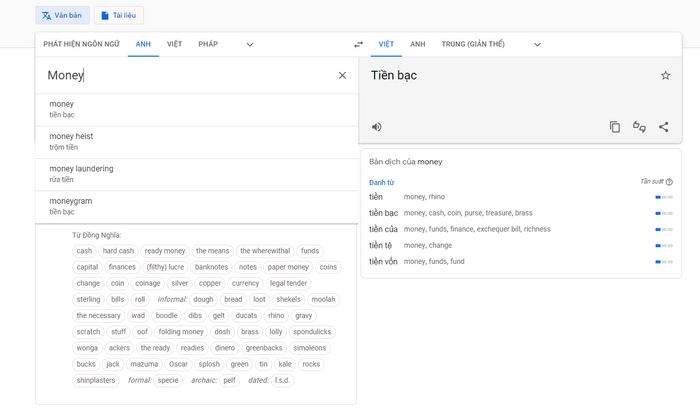The height and width of the screenshot is (408, 700).
Task: Listen to the Vietnamese translation
Action: [x=377, y=127]
